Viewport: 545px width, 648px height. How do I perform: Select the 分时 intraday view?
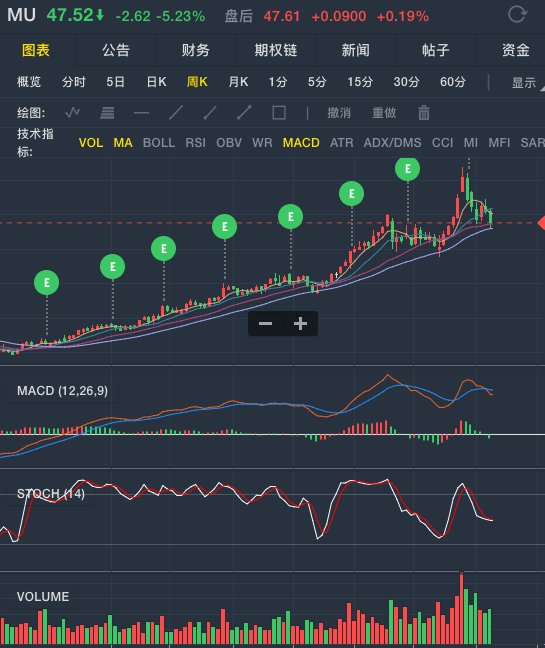74,82
